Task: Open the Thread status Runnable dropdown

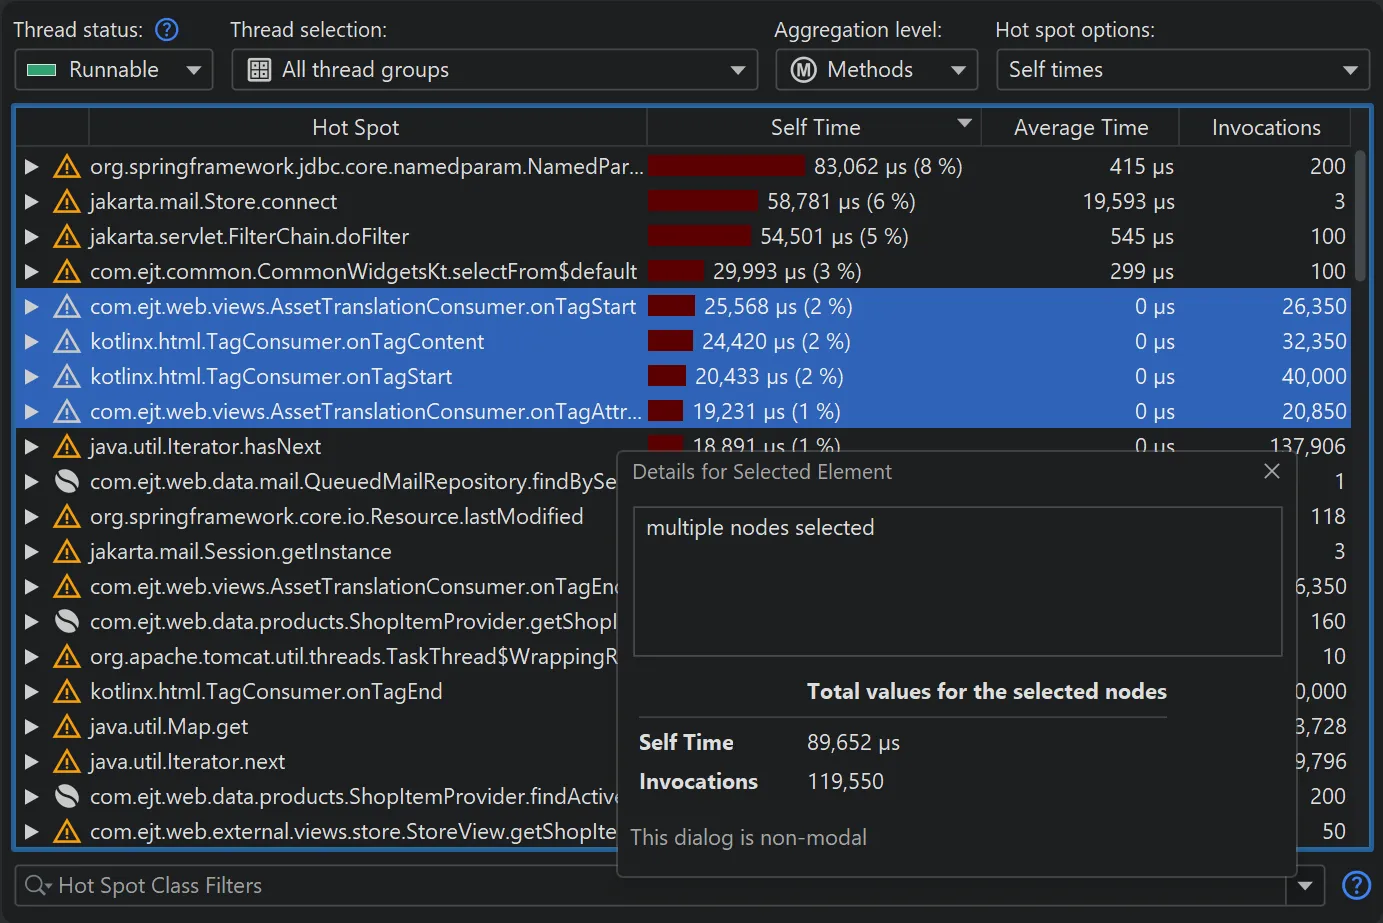Action: click(114, 70)
